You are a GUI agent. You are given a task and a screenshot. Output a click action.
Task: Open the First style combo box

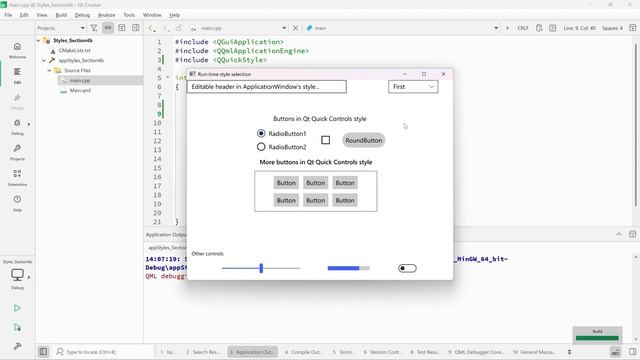click(x=413, y=87)
